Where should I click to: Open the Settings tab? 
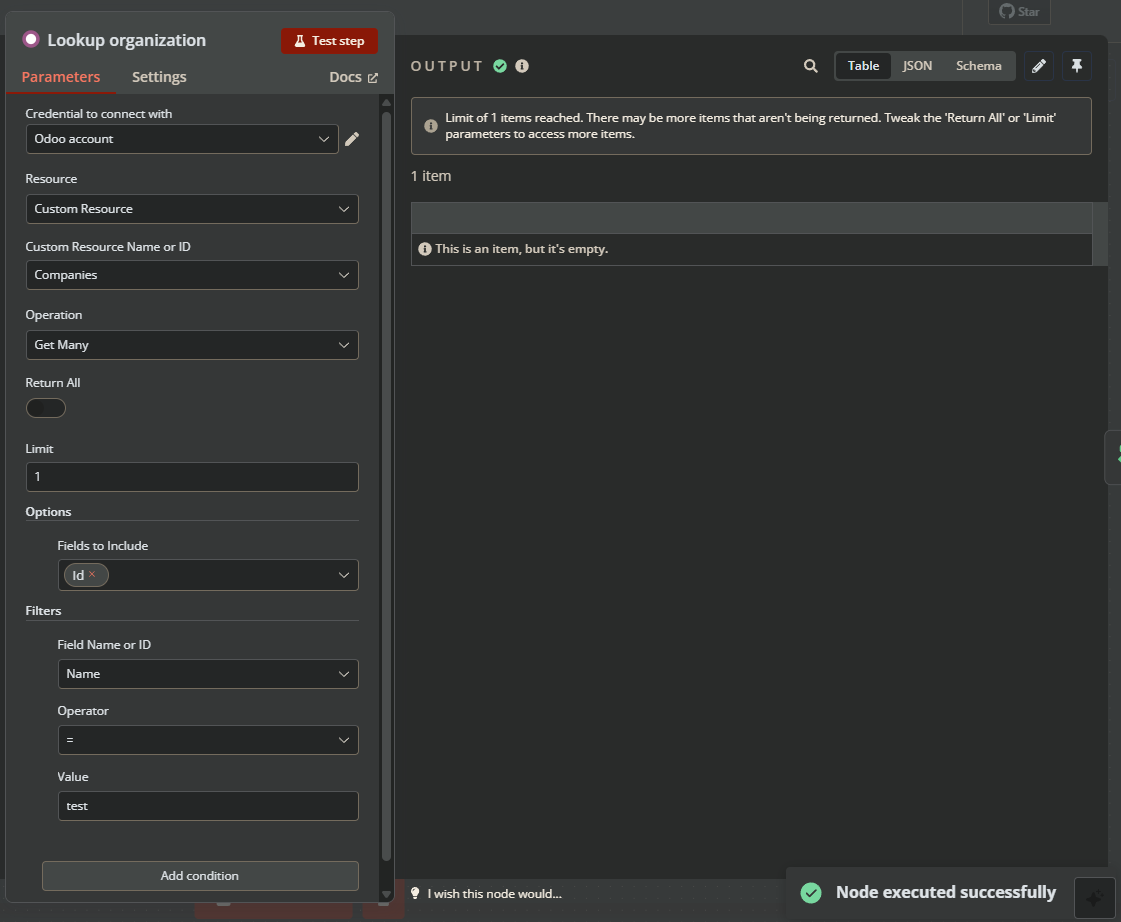coord(159,77)
